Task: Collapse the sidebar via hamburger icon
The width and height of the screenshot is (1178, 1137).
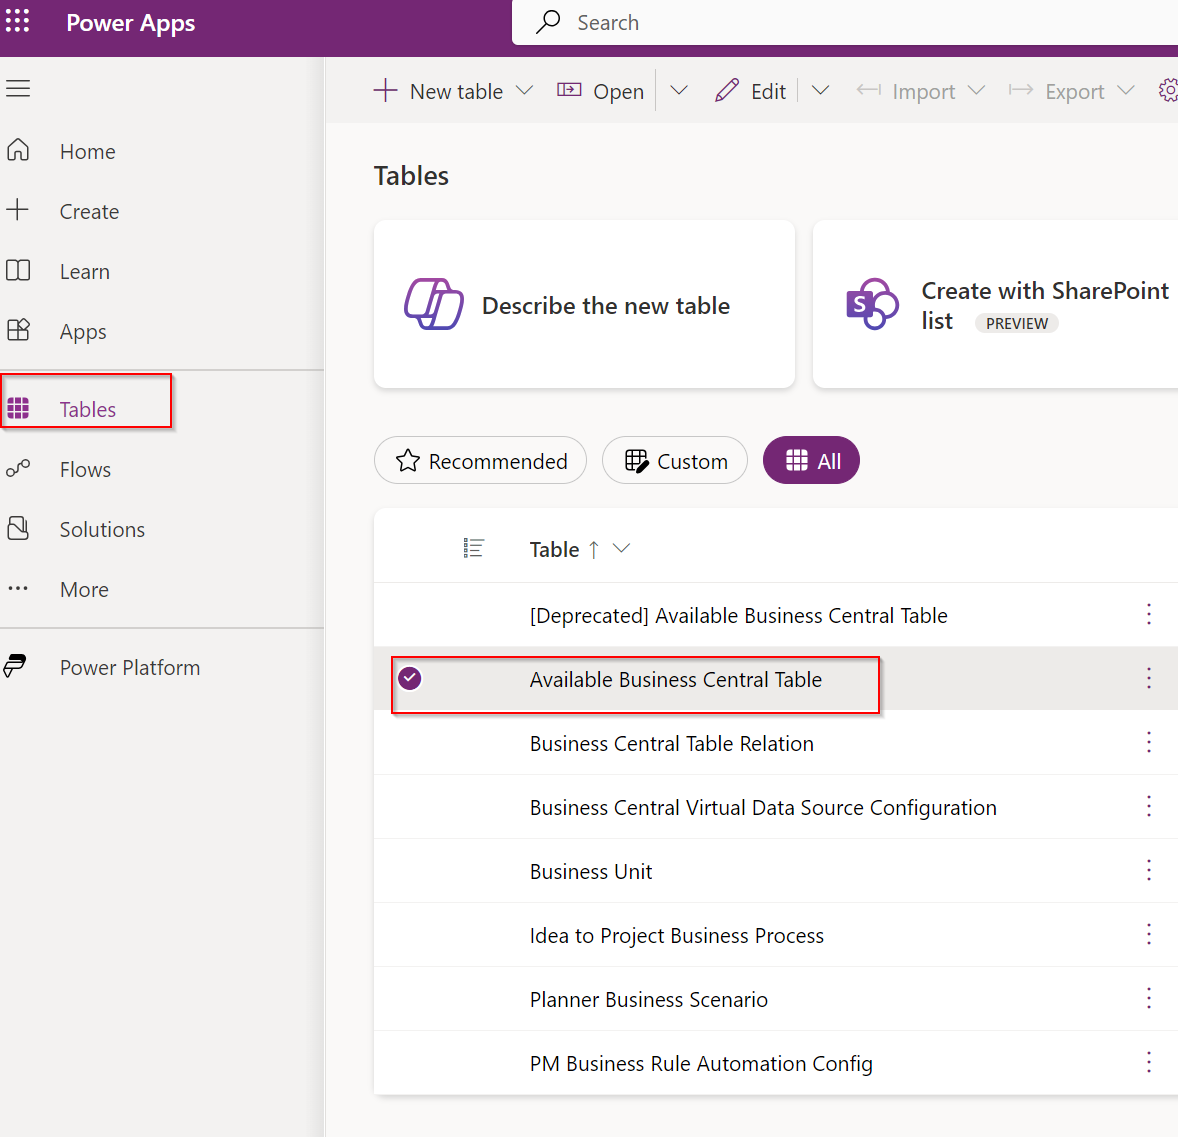Action: [x=18, y=88]
